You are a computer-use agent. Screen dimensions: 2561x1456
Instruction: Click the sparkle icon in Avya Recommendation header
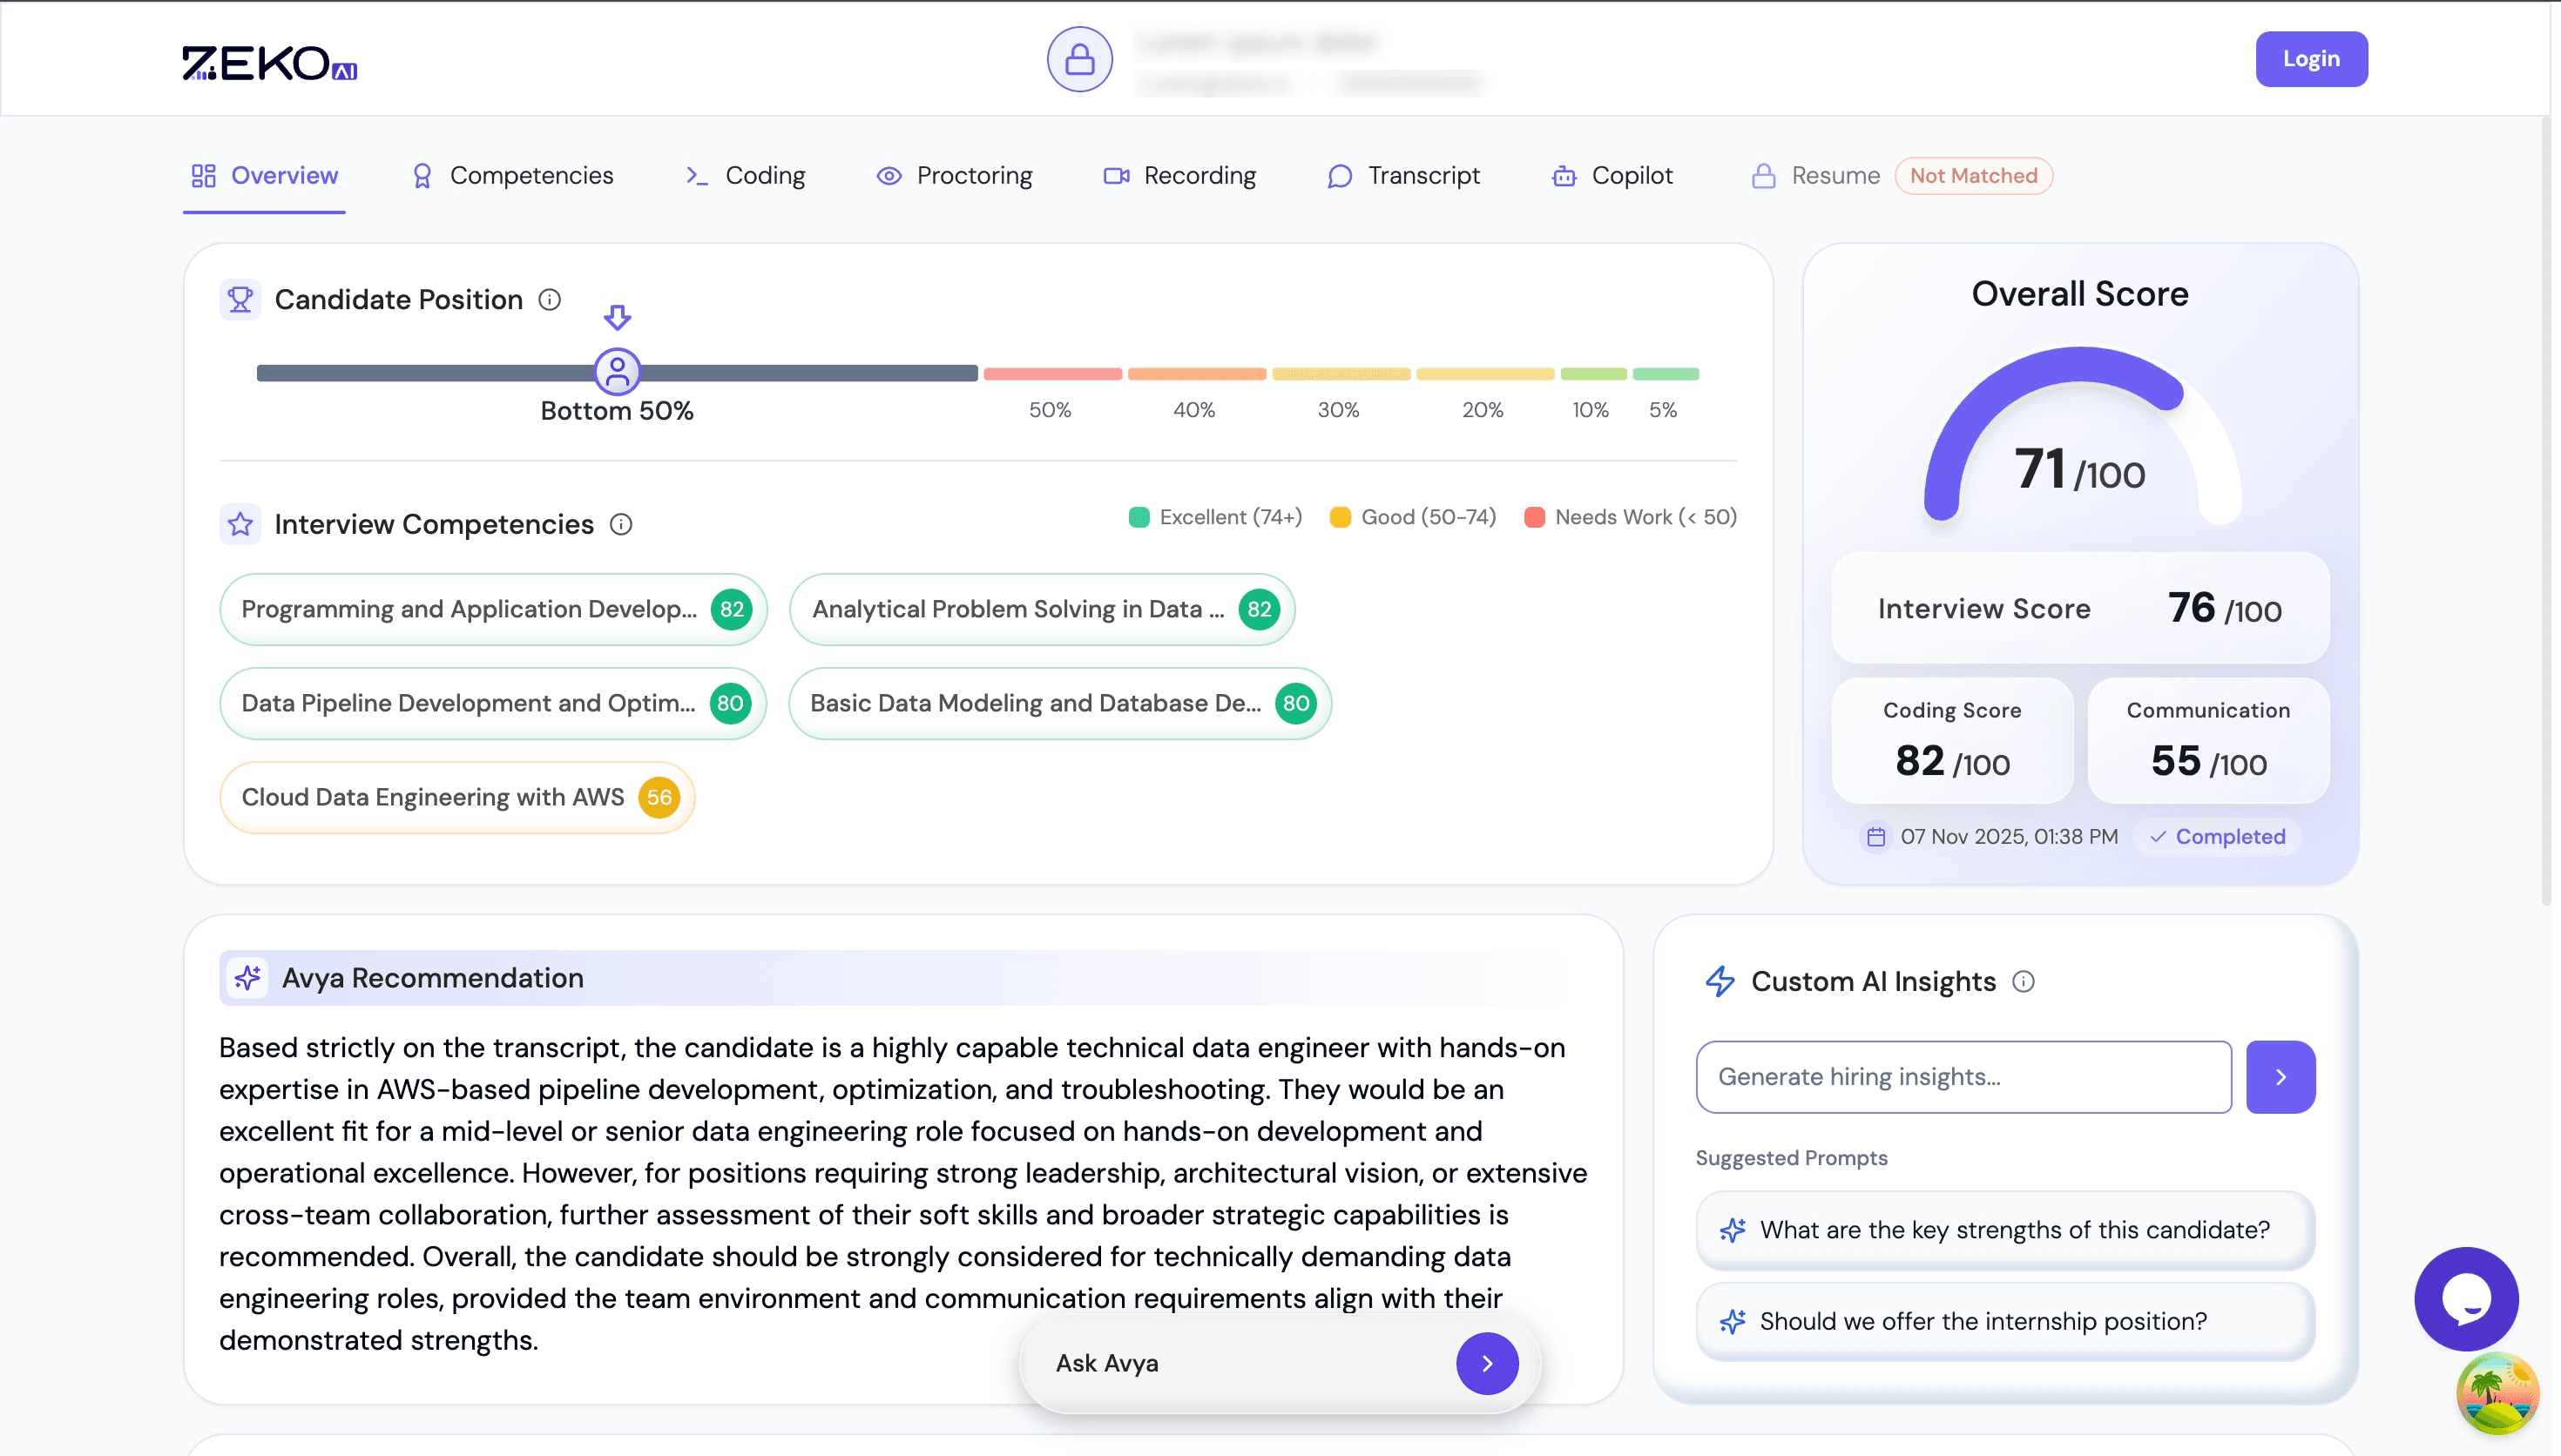[x=247, y=977]
